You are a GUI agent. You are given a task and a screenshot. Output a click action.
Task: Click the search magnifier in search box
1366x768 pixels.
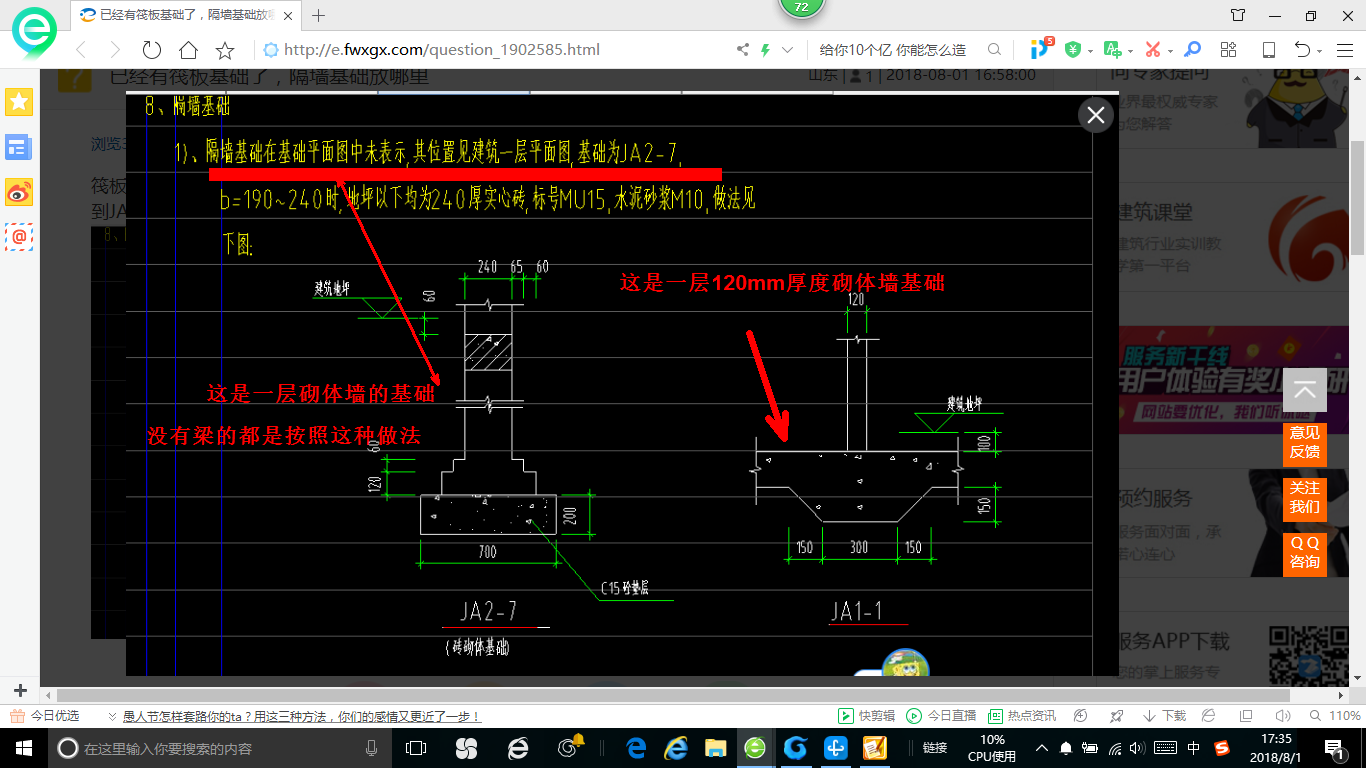coord(994,50)
